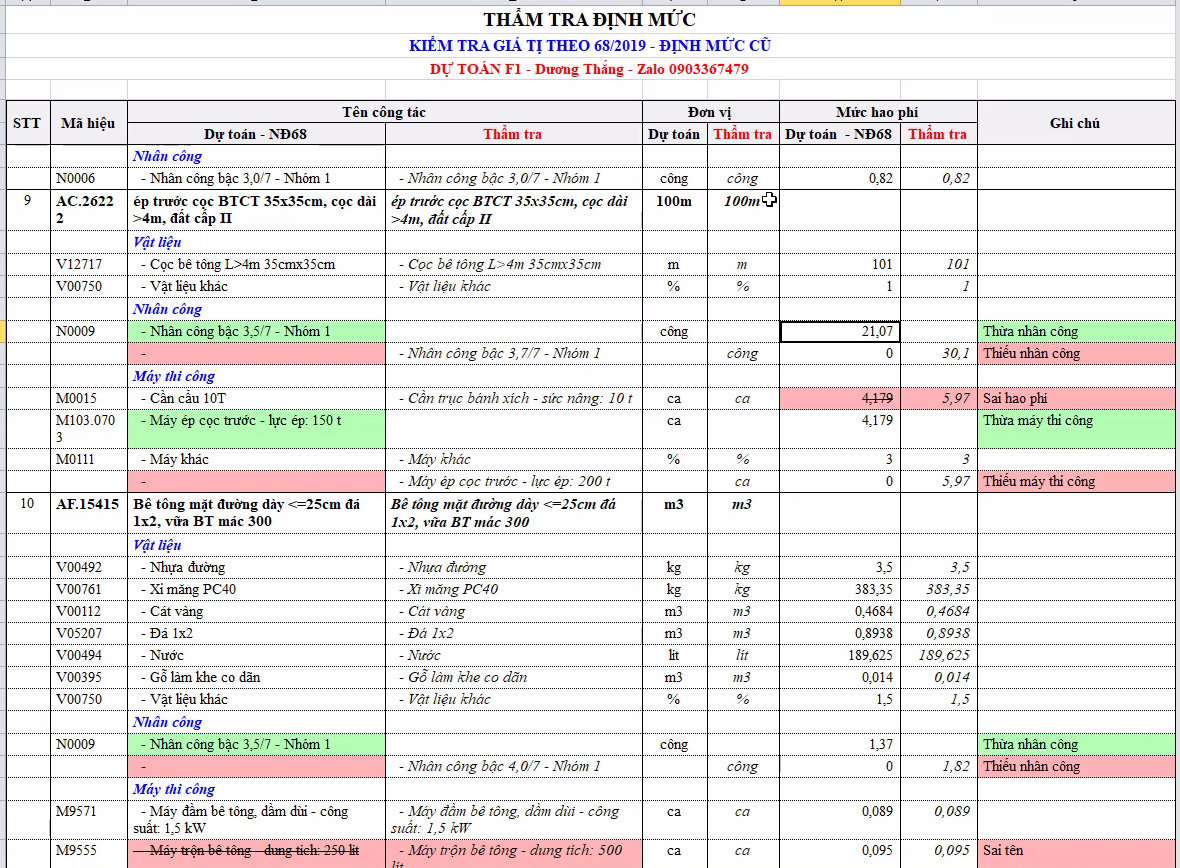Click 'Cần trục bánh xích - sức nâng: 10 t'
1180x868 pixels.
pos(512,398)
